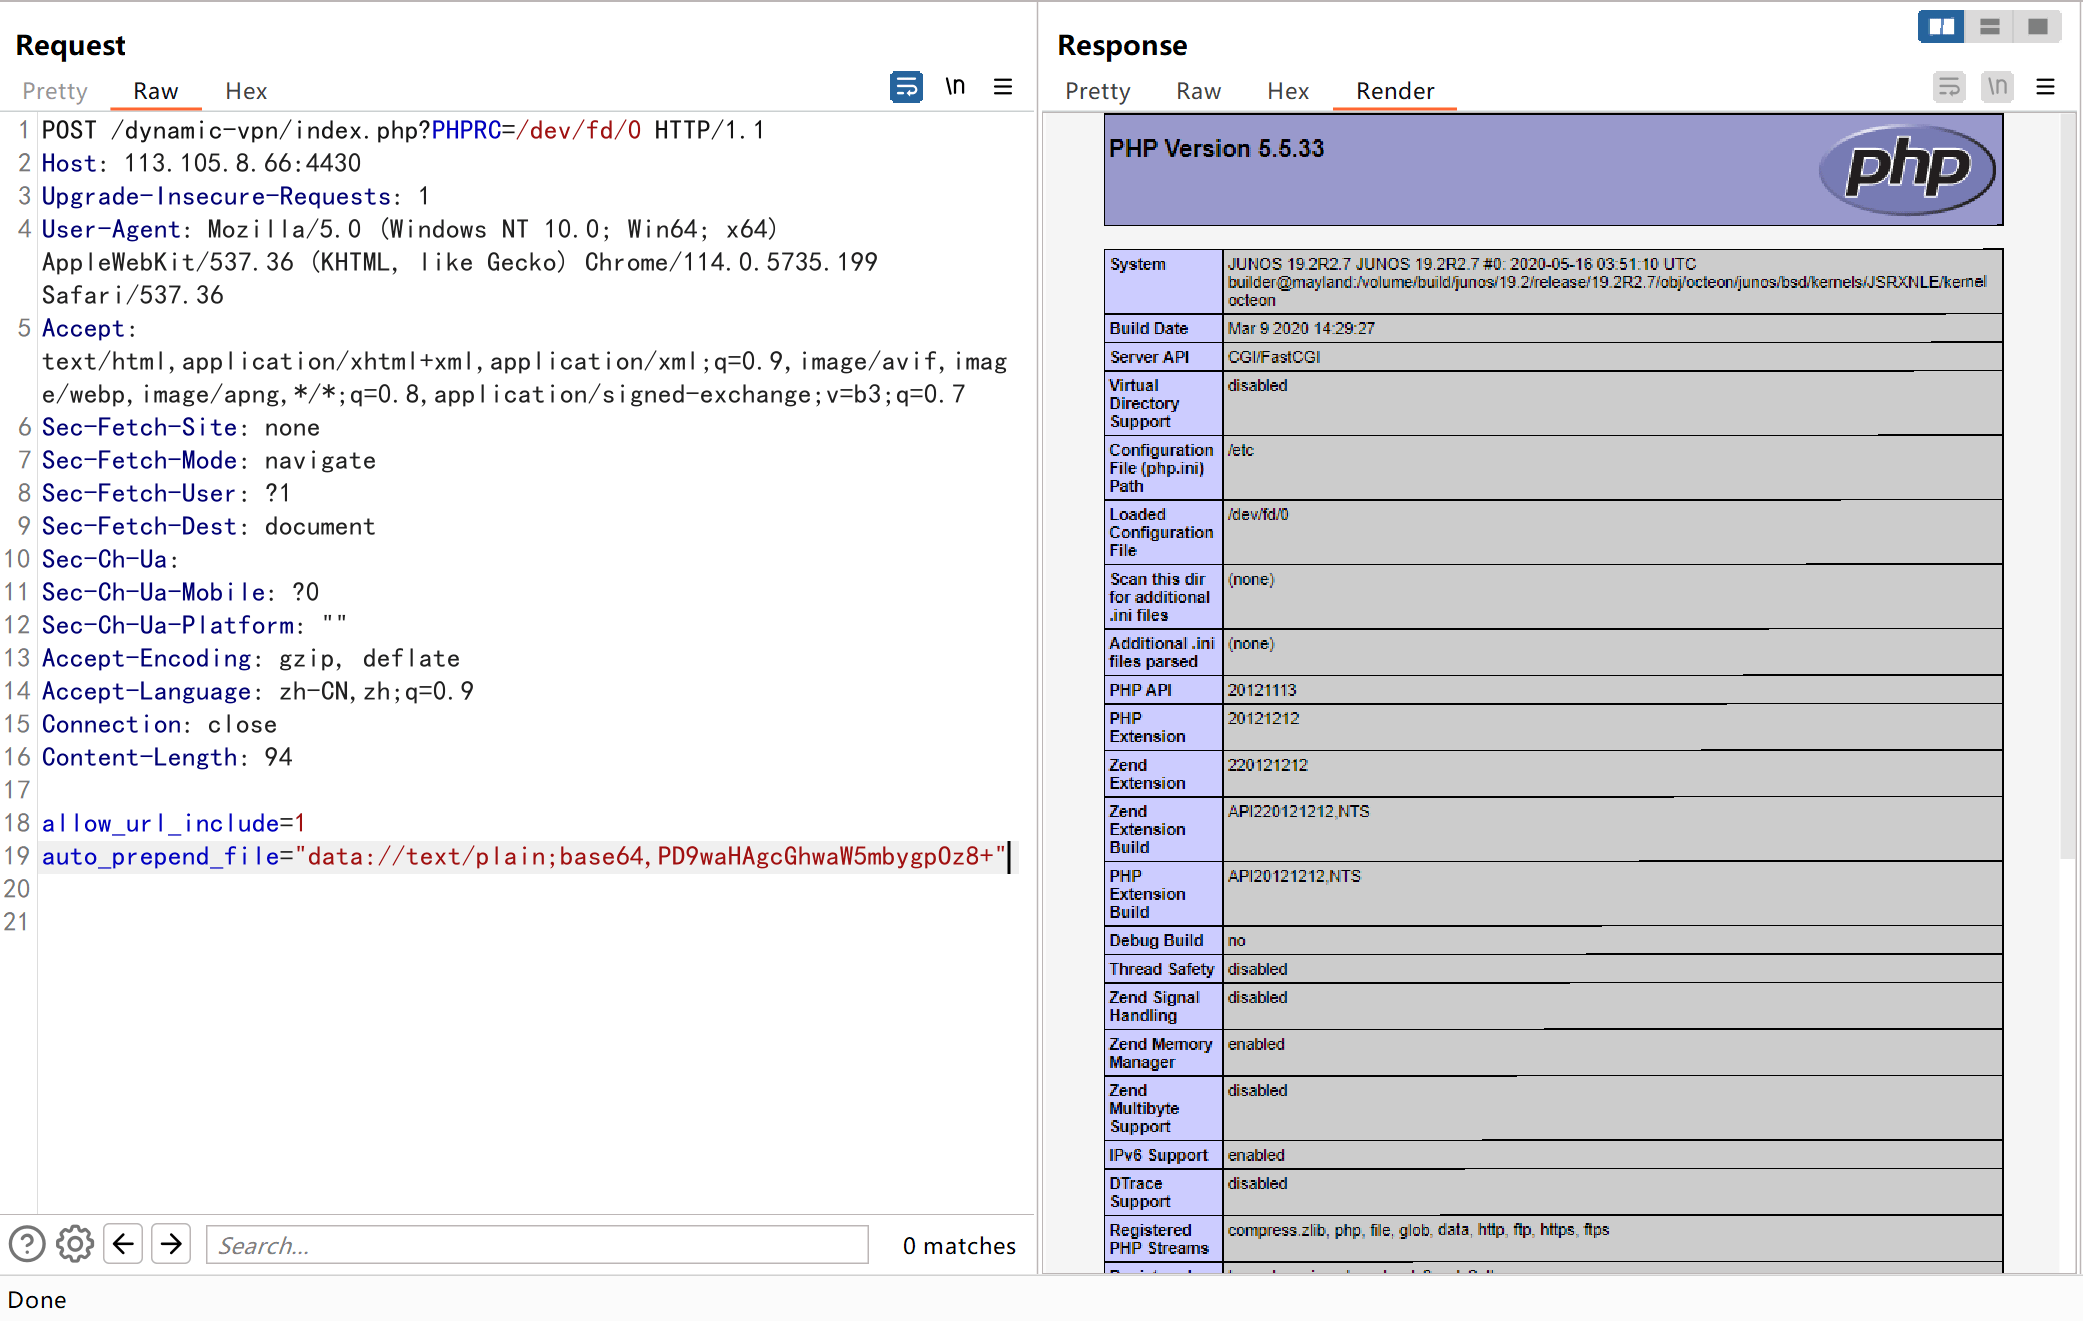Screen dimensions: 2083x1321
Task: Click the PHP logo in response
Action: [x=1907, y=170]
